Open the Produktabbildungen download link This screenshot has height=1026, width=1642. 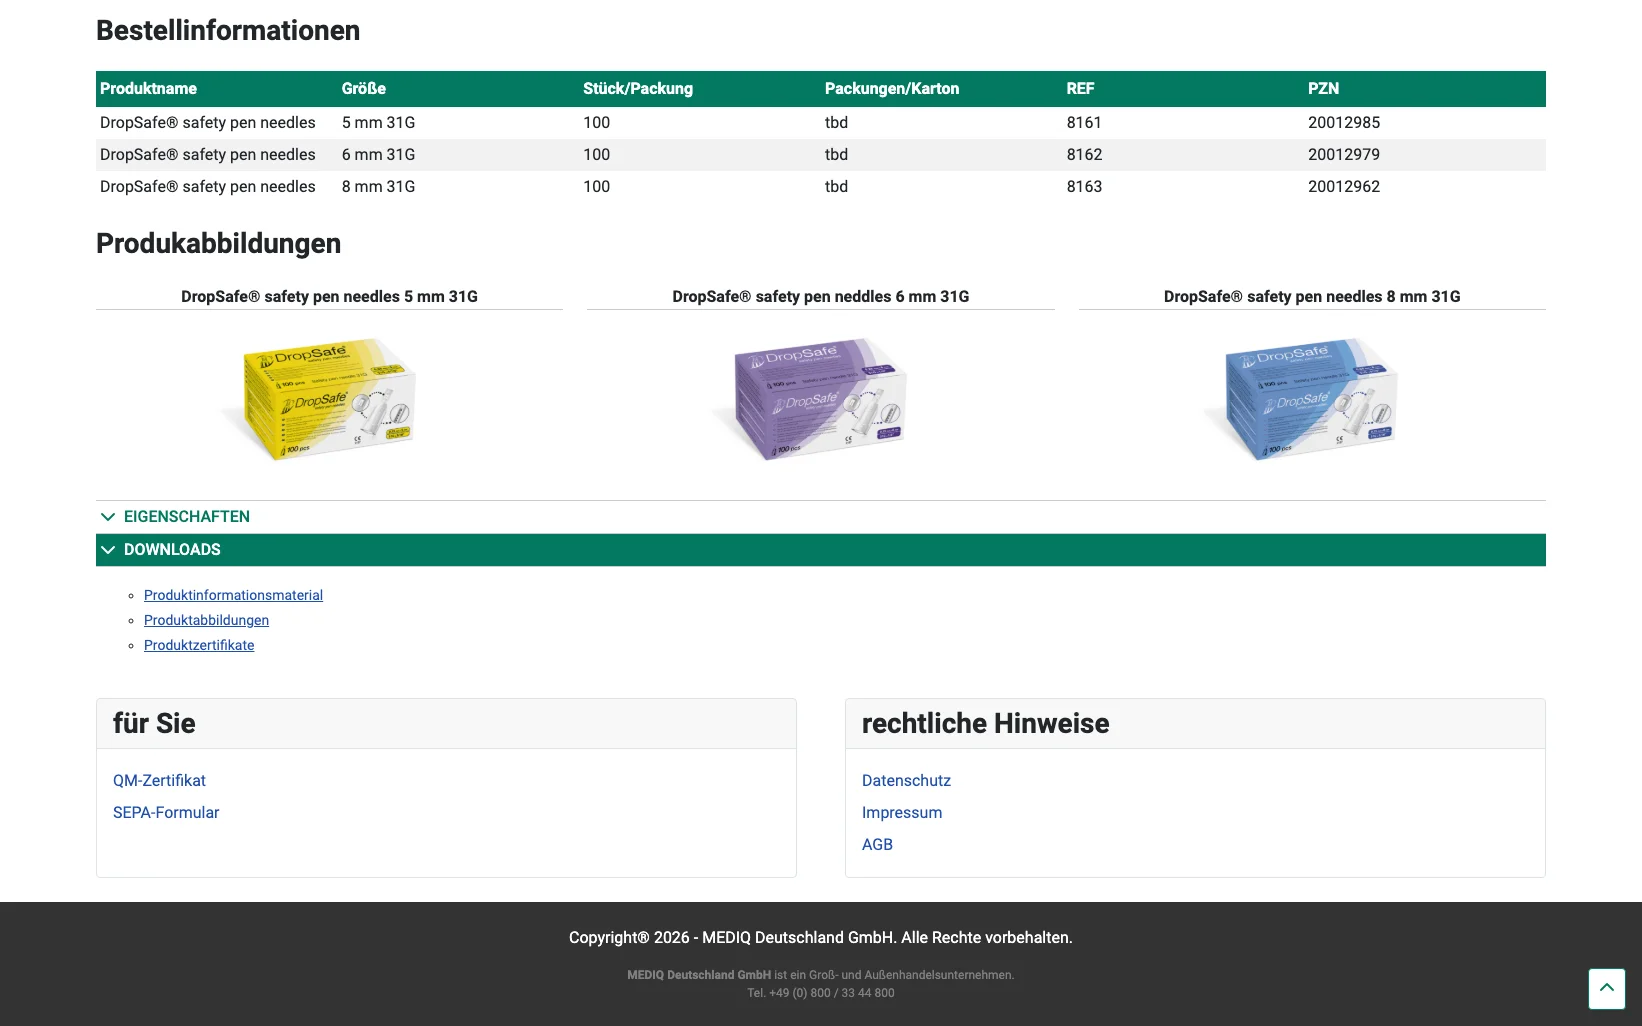(x=206, y=620)
